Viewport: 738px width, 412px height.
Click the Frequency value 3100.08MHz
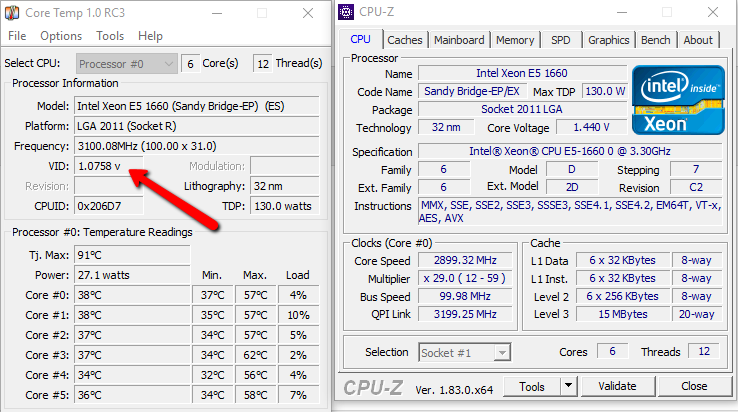(x=197, y=146)
